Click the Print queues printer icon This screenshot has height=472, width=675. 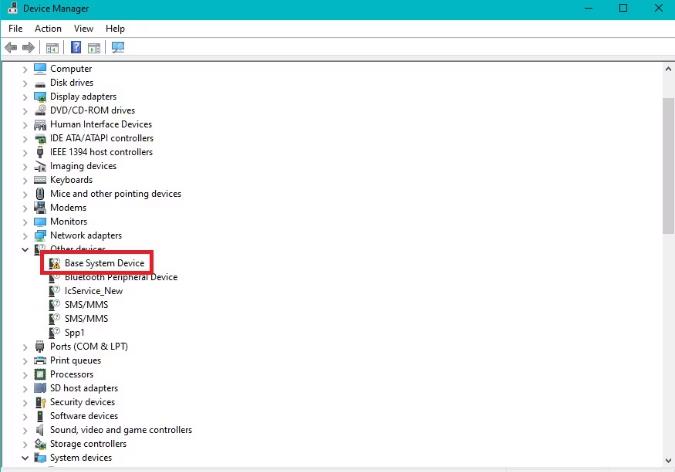[x=40, y=360]
